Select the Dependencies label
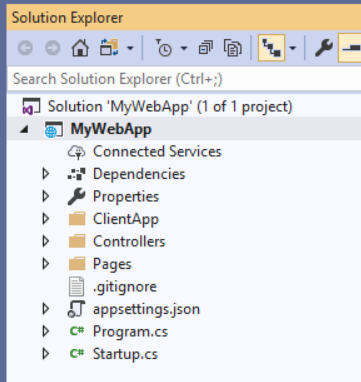 139,174
